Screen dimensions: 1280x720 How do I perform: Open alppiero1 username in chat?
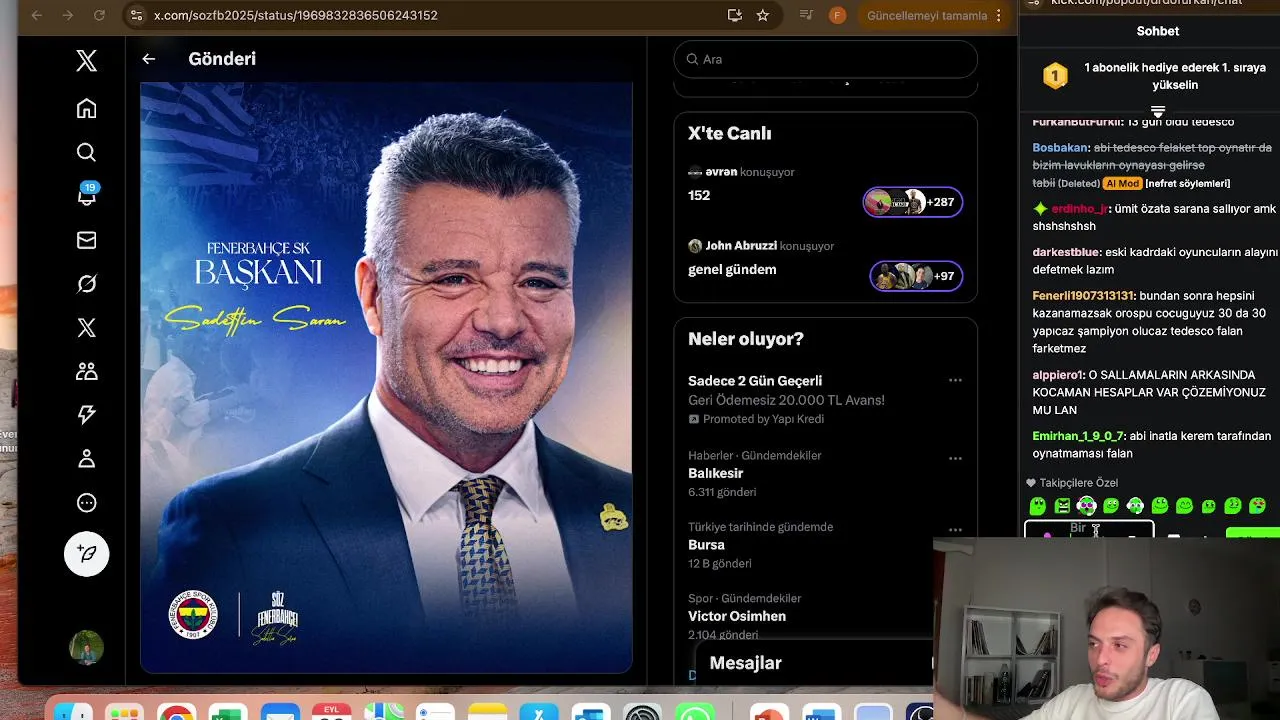pos(1058,375)
